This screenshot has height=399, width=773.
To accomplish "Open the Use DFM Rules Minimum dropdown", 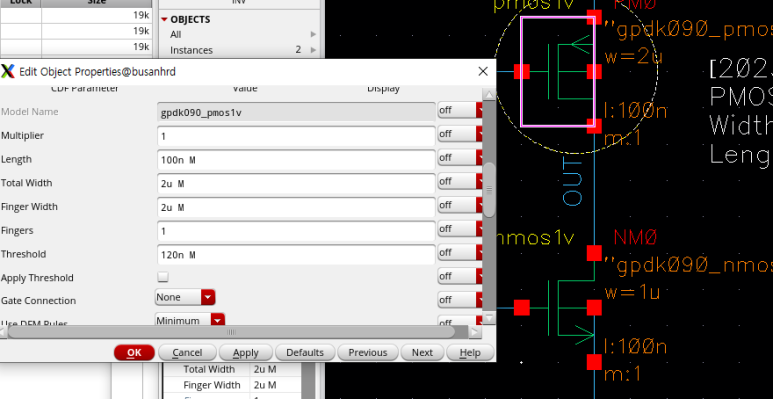I will point(190,320).
